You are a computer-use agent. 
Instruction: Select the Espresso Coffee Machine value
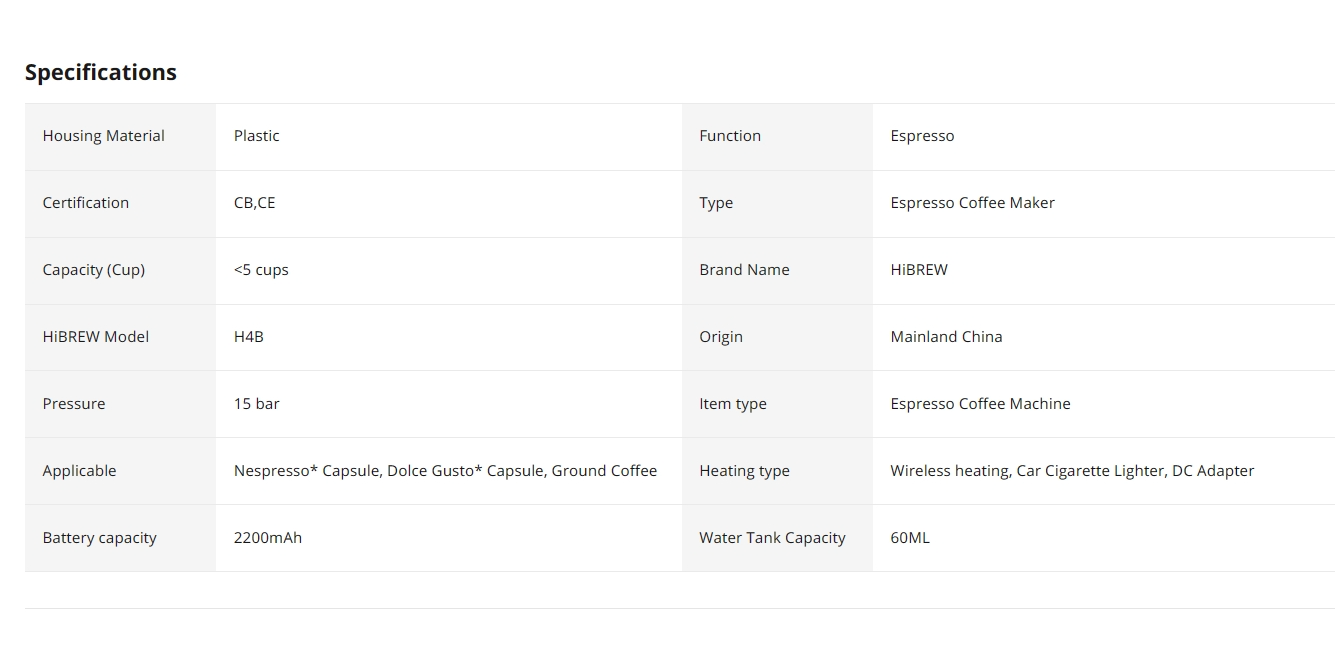coord(980,404)
